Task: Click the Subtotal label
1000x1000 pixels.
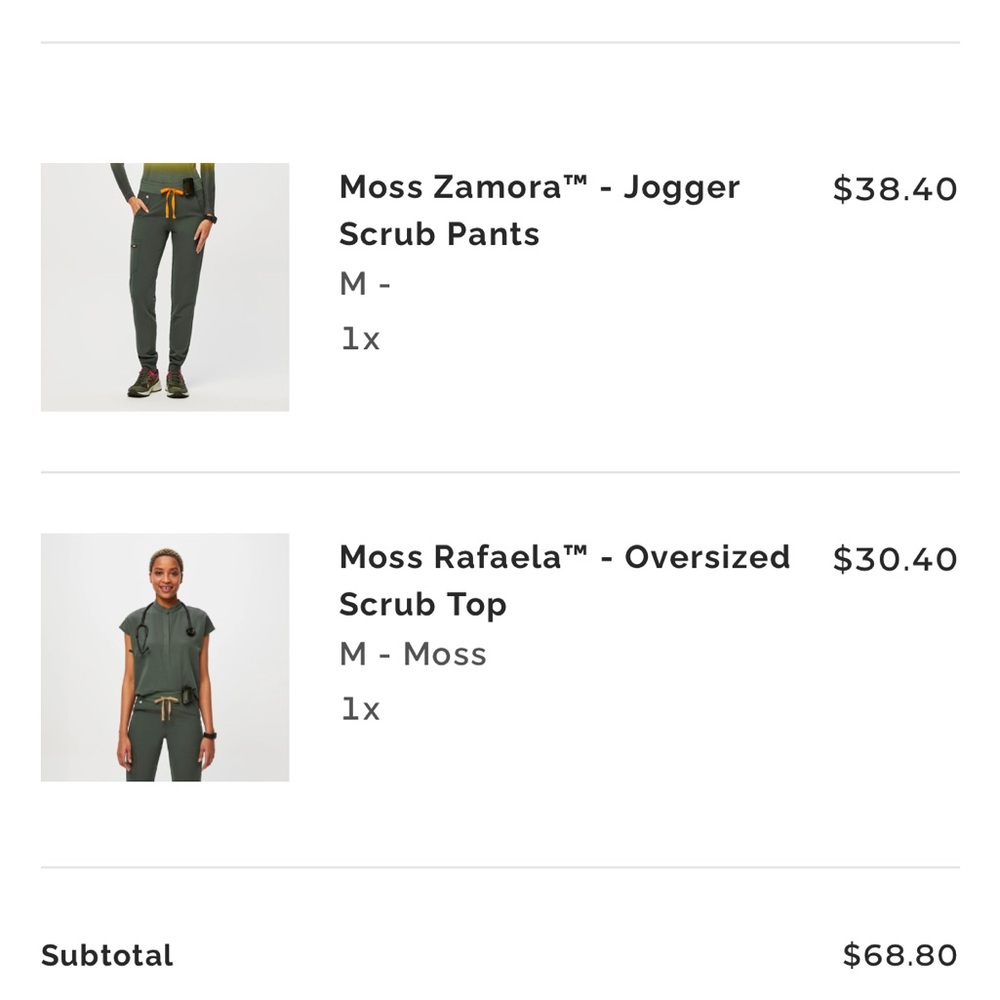Action: (x=107, y=955)
